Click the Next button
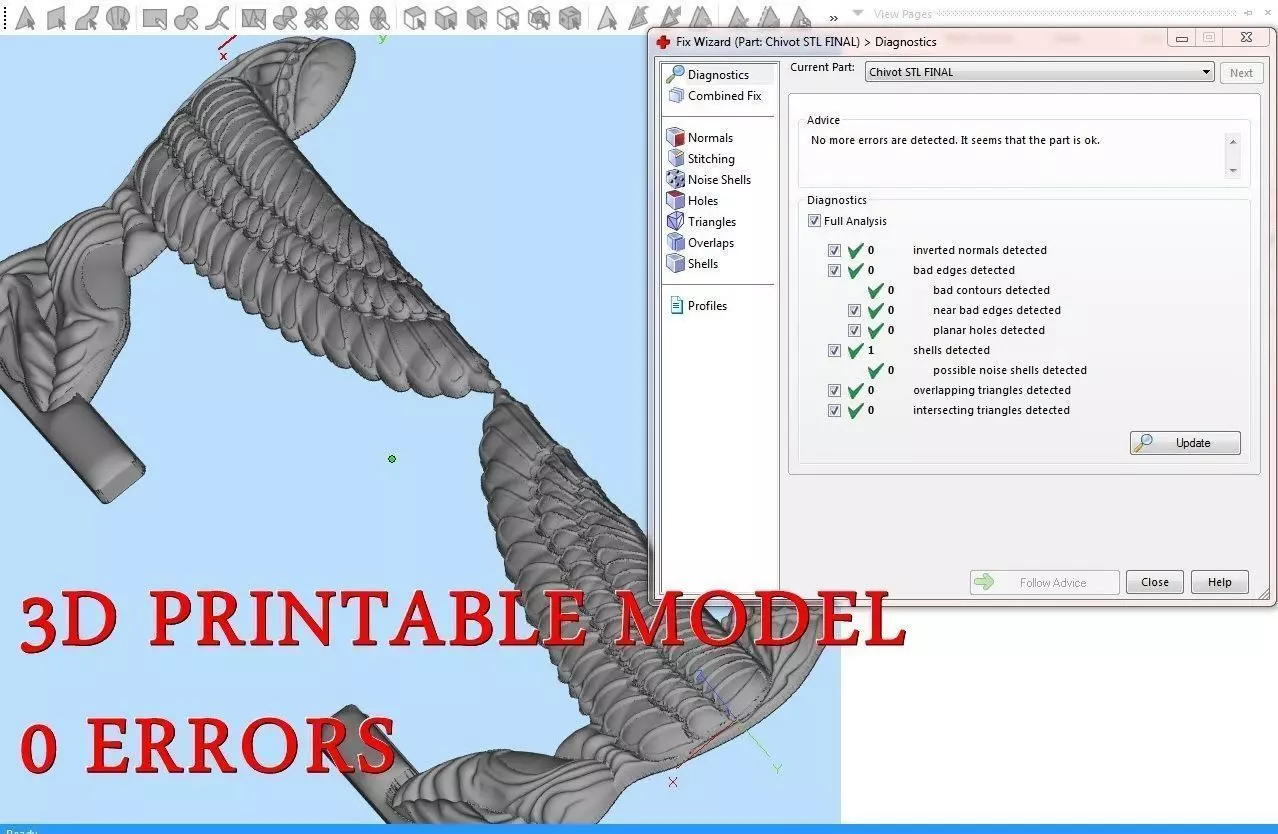Image resolution: width=1278 pixels, height=834 pixels. click(x=1241, y=73)
